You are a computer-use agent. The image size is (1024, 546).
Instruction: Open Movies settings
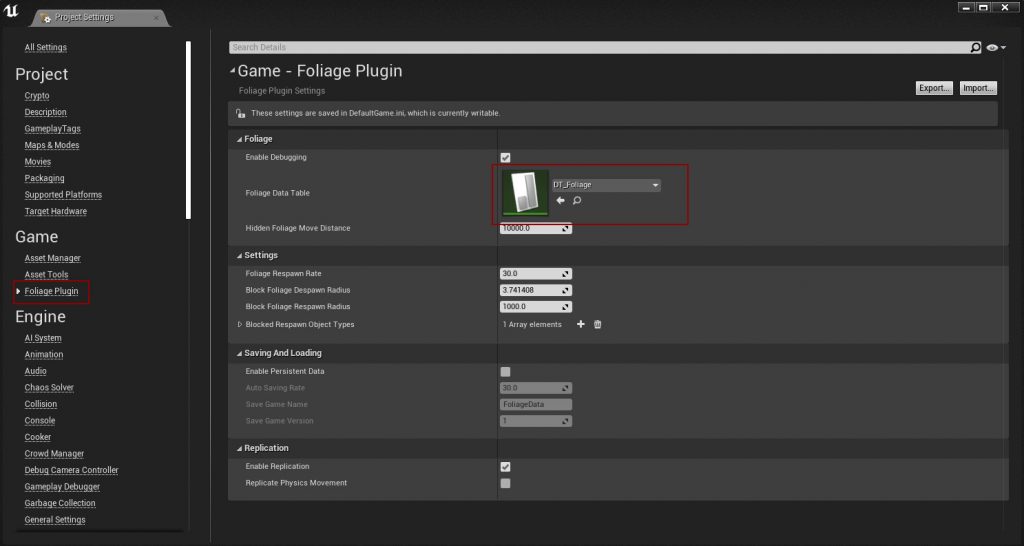pos(38,161)
